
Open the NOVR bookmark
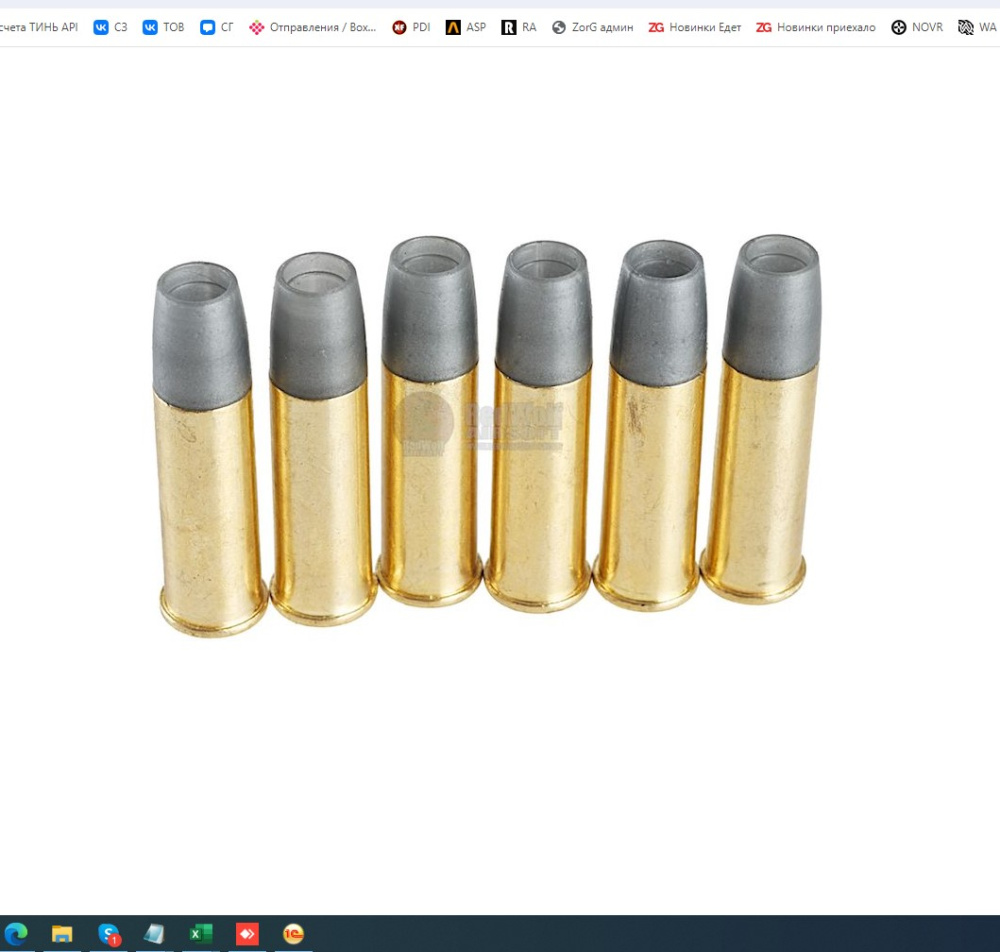pos(917,27)
